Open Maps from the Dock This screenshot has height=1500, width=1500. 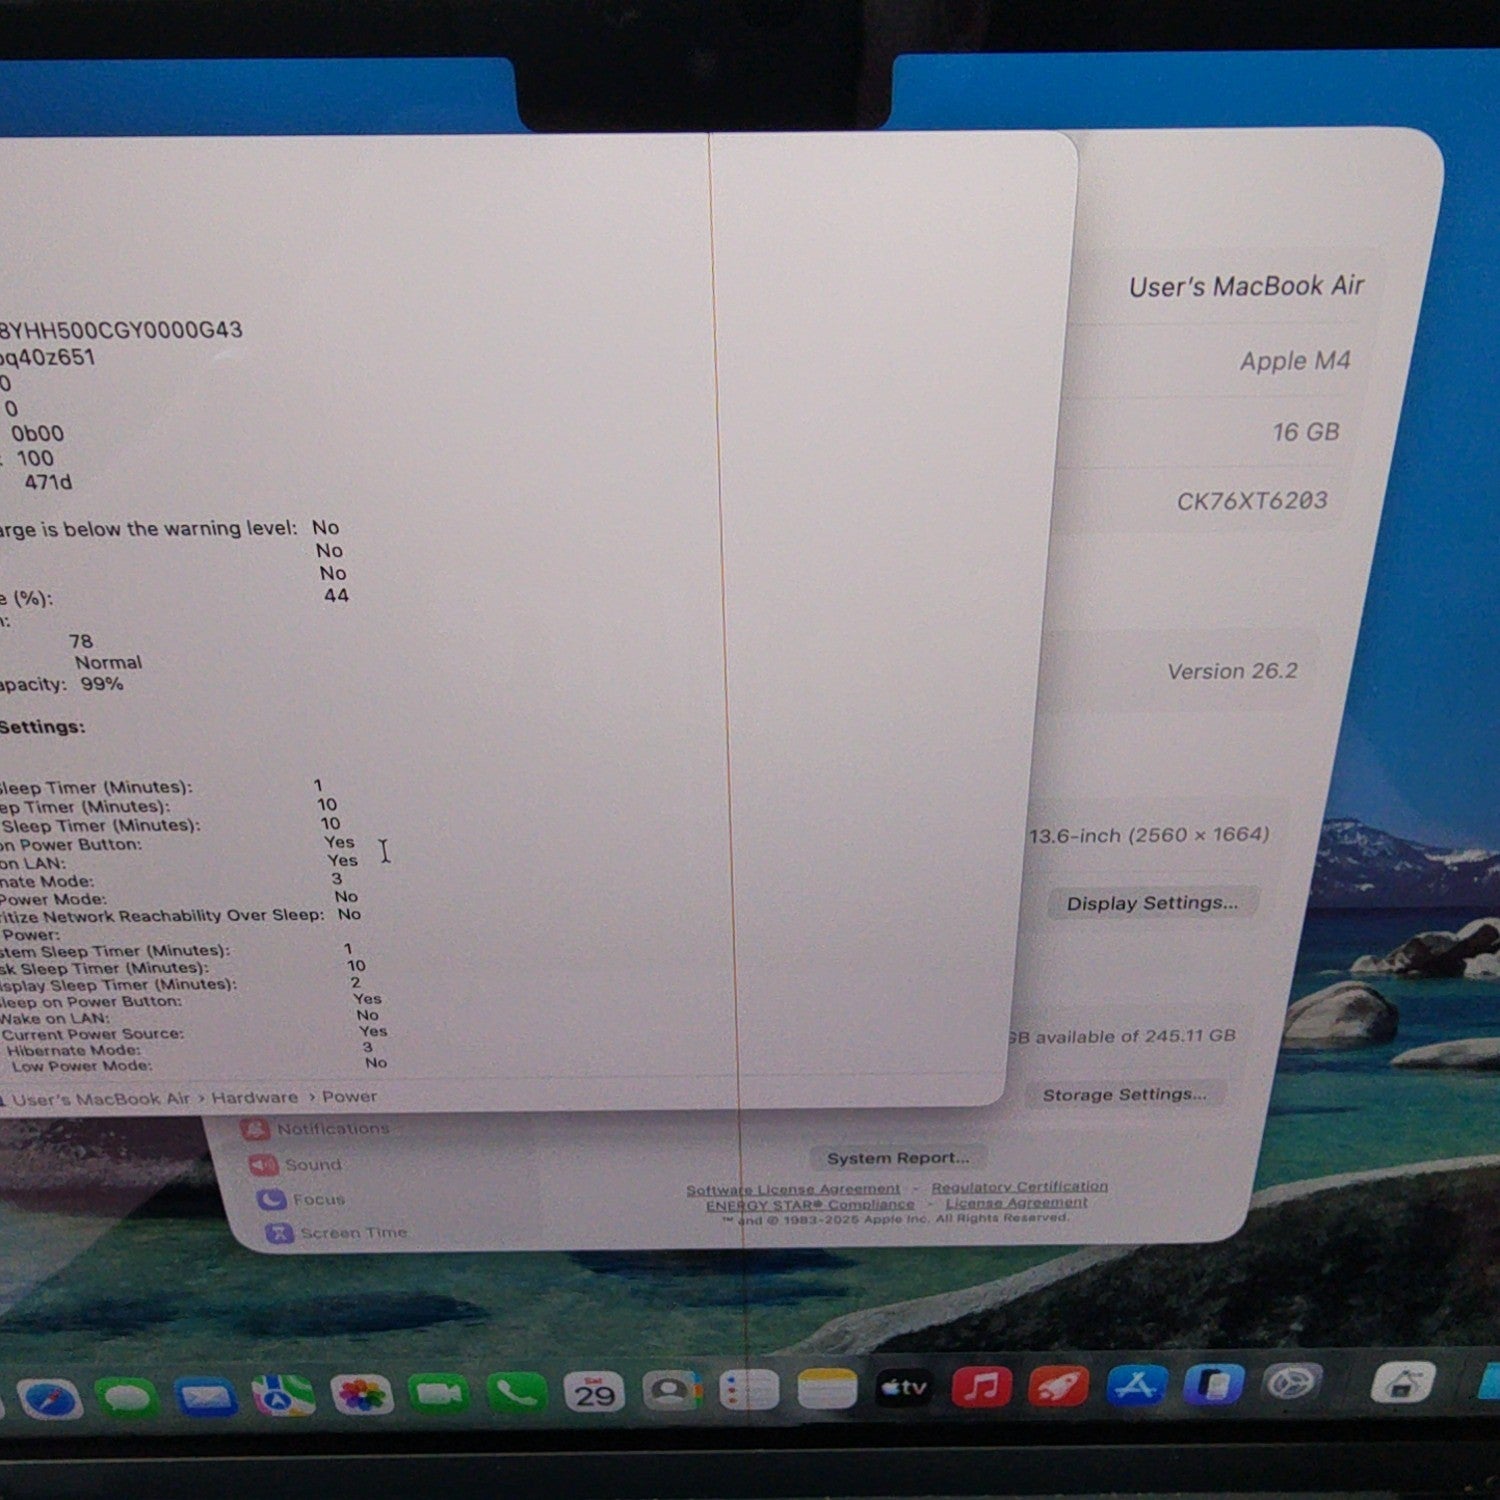[283, 1396]
